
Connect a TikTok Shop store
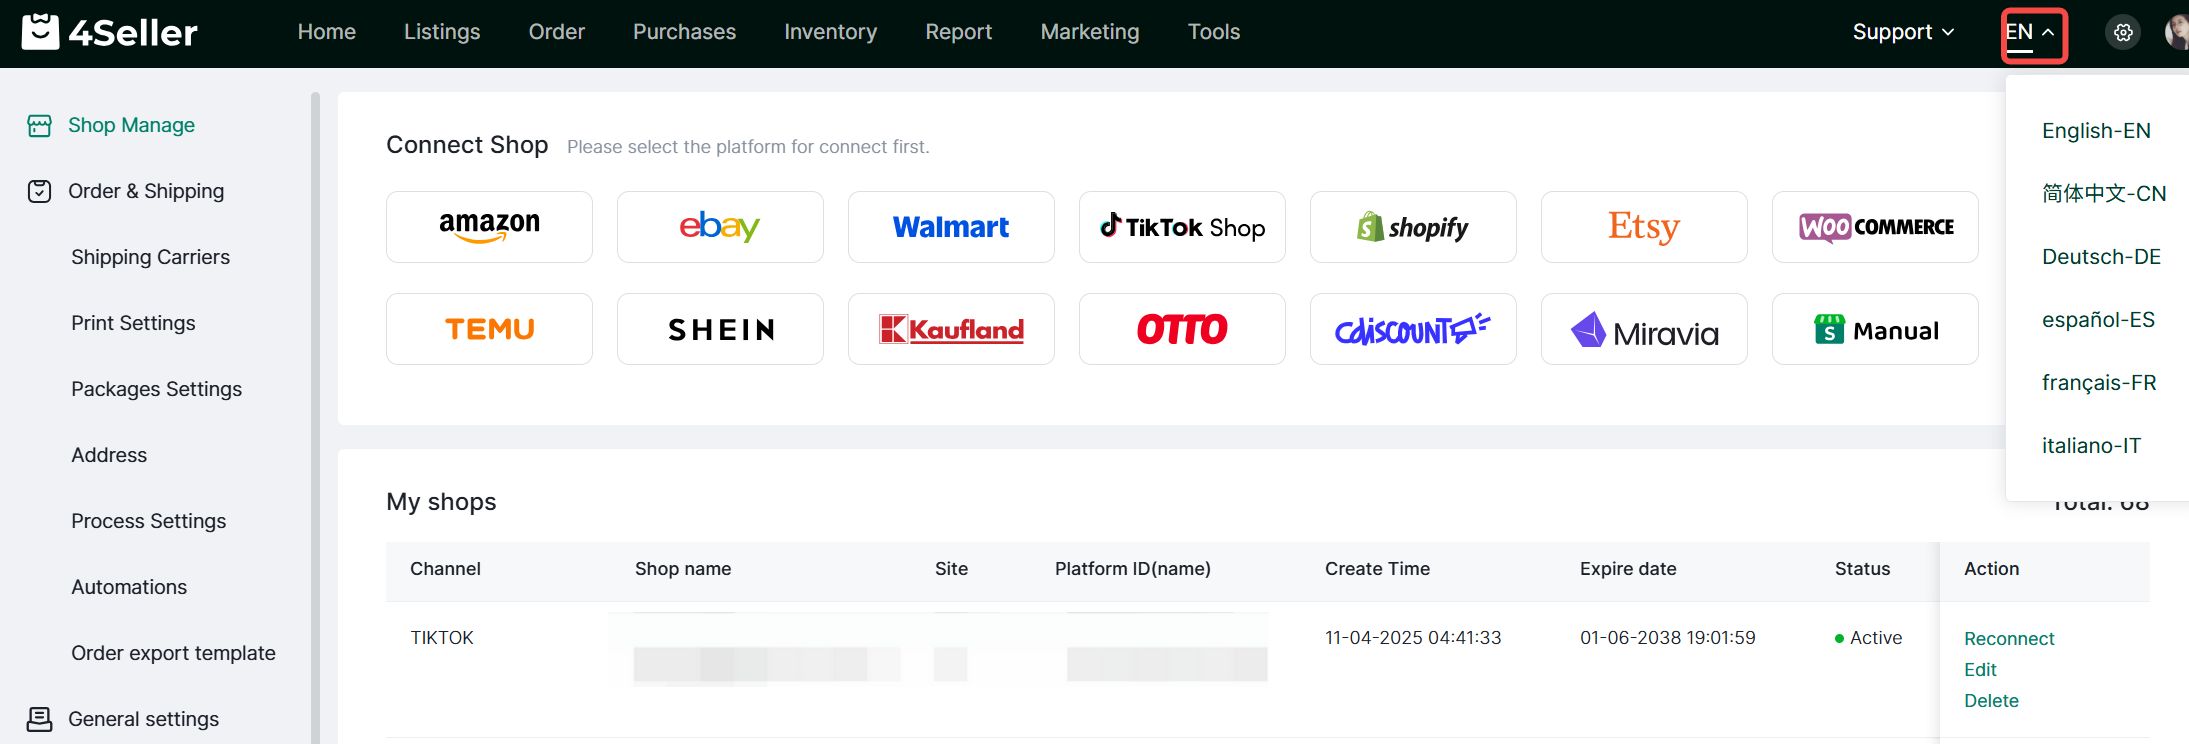(1182, 227)
